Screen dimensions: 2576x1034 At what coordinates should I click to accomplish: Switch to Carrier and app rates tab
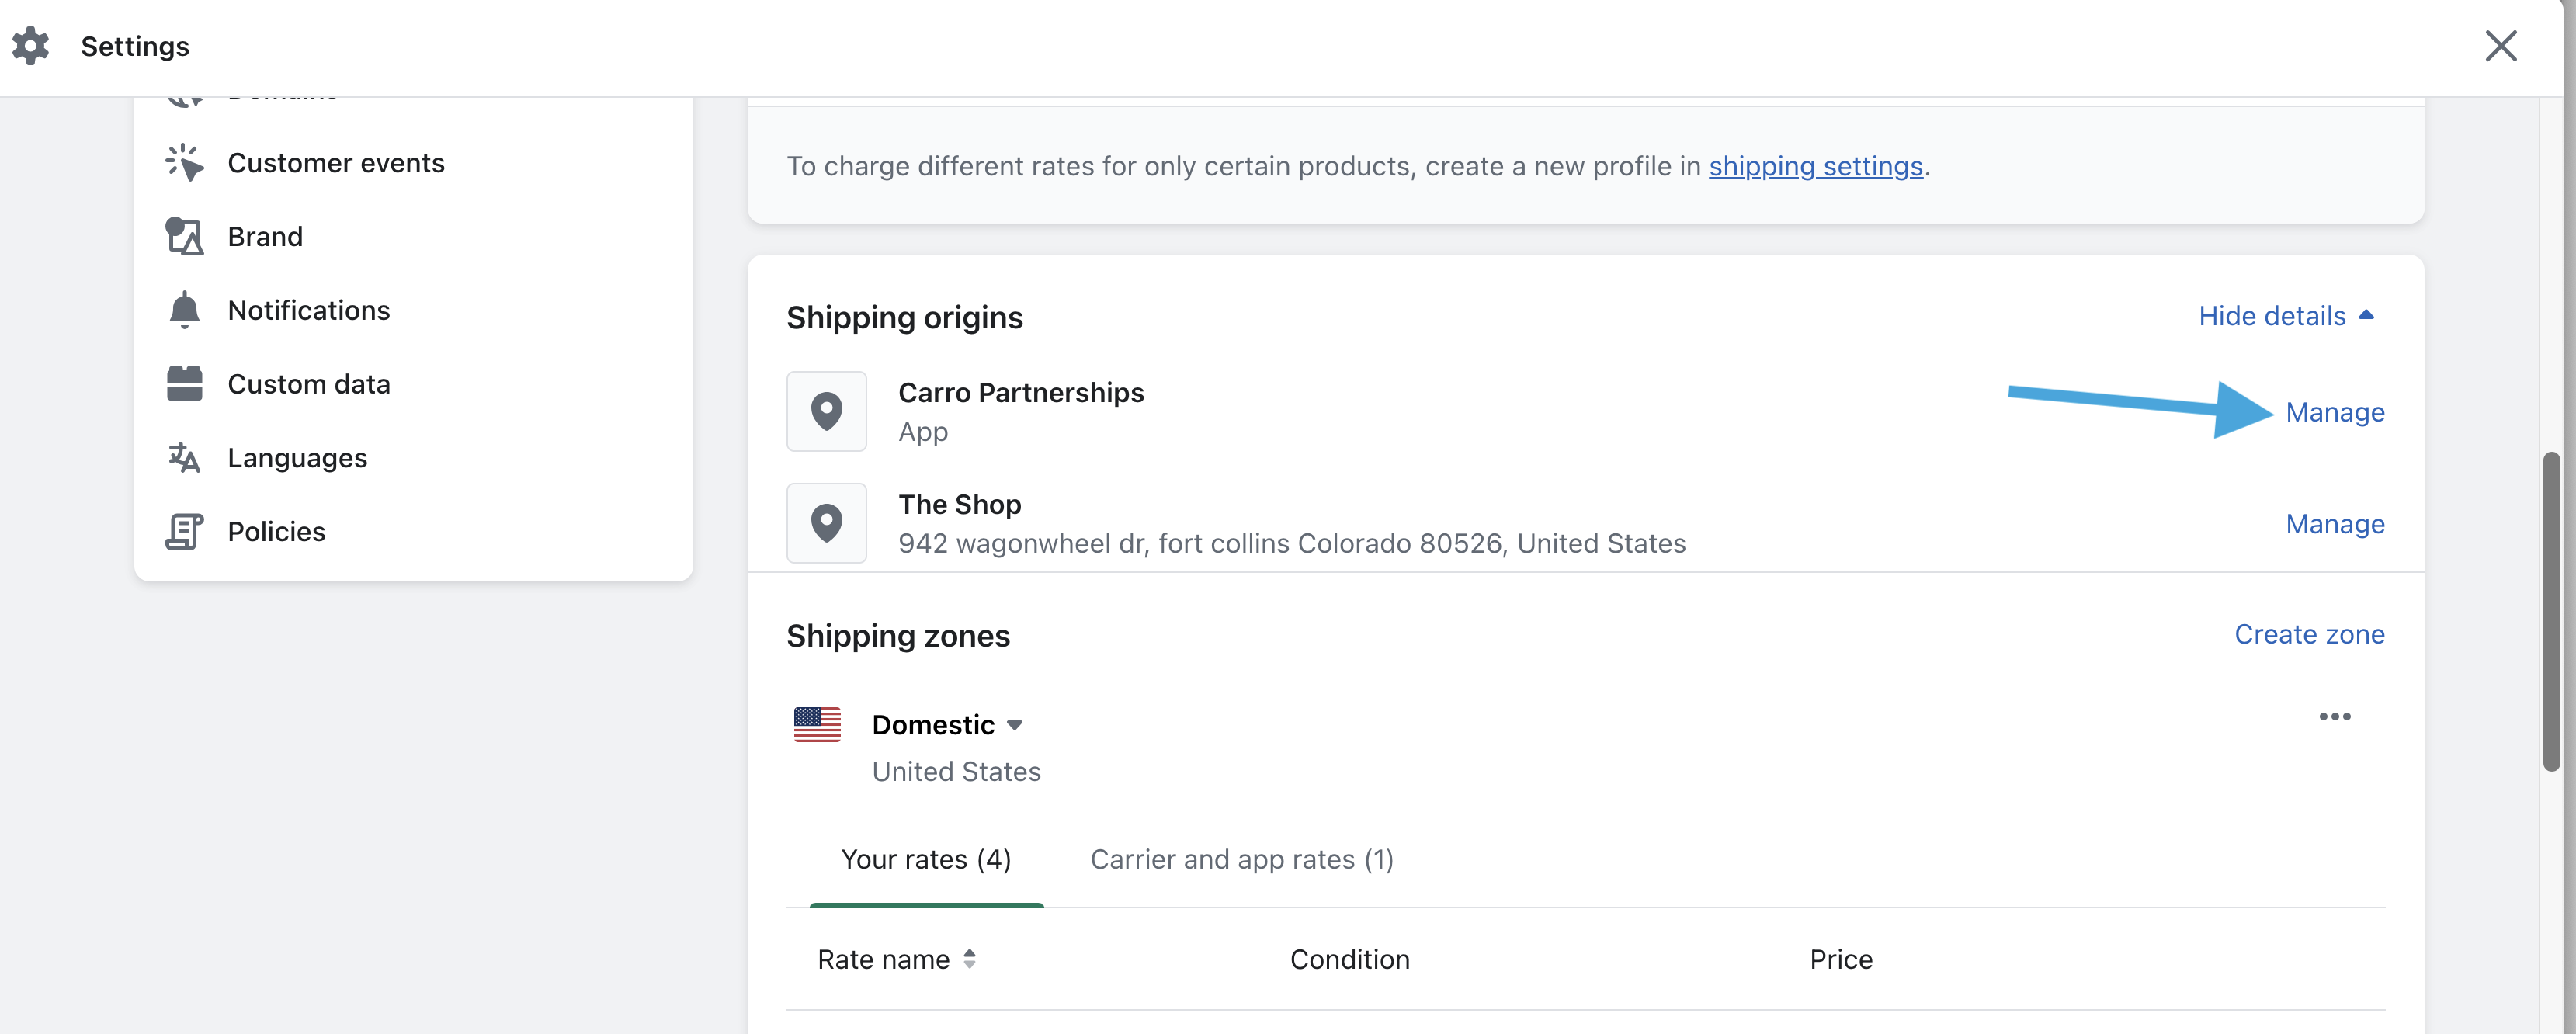point(1241,860)
